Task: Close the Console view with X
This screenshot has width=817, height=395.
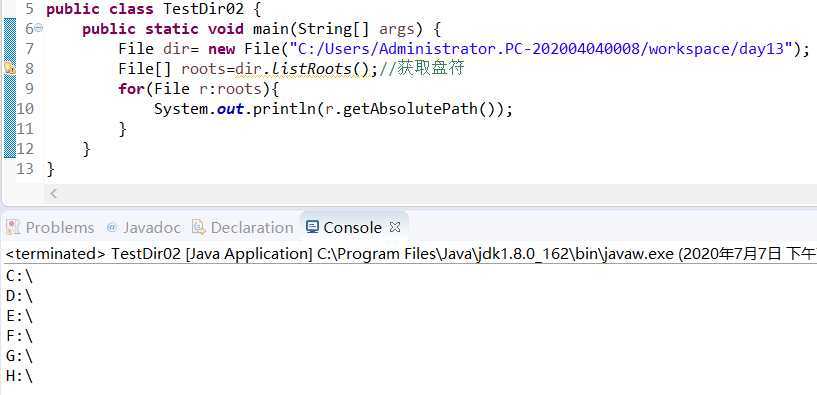Action: 395,227
